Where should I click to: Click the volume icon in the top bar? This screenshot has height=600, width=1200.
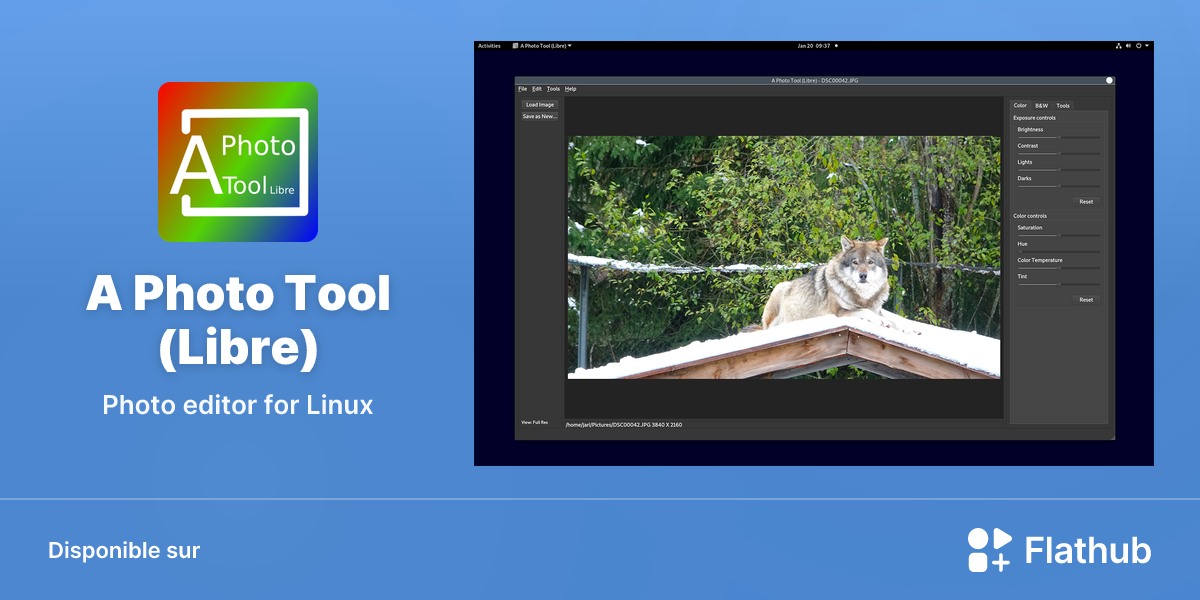[x=1128, y=46]
